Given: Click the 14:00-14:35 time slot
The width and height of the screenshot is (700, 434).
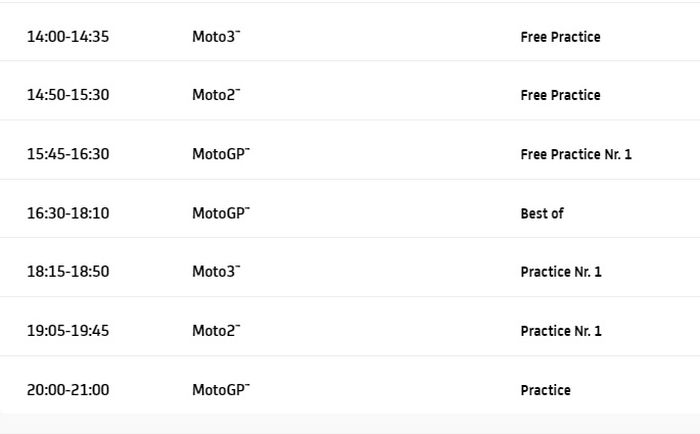Looking at the screenshot, I should click(x=68, y=37).
